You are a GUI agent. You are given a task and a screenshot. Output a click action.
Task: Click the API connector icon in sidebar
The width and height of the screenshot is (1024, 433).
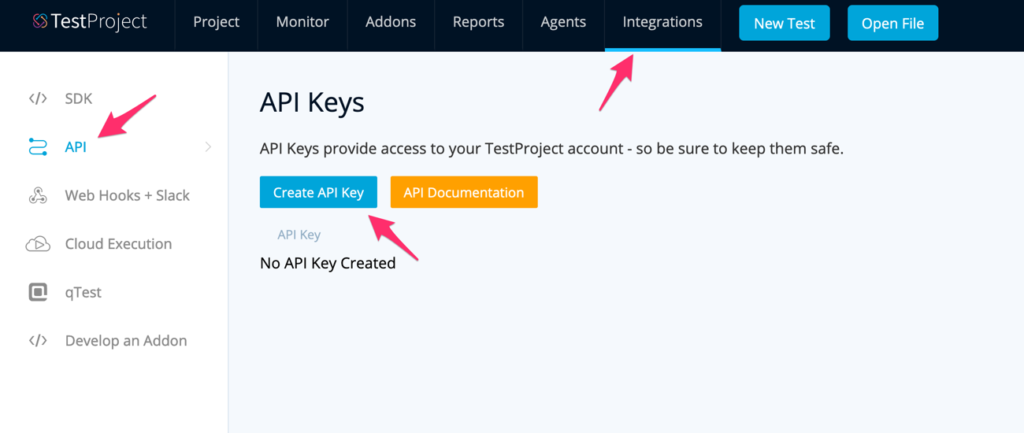pyautogui.click(x=38, y=147)
